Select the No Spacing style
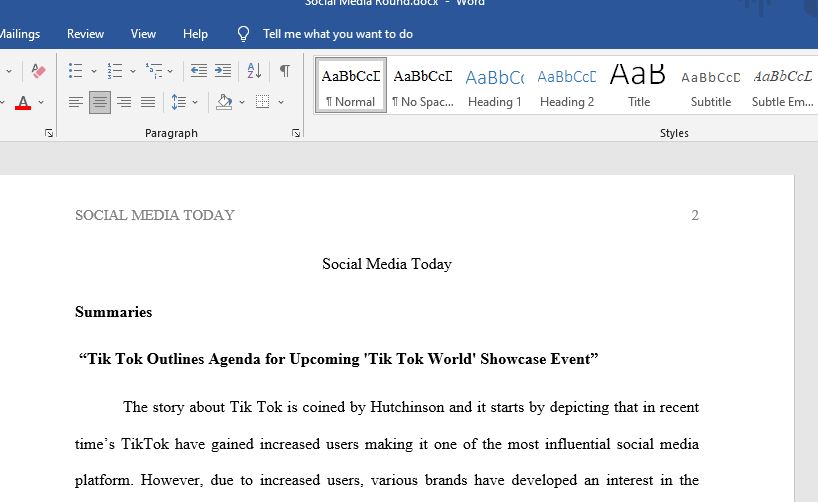Screen dimensions: 818x502 point(423,85)
